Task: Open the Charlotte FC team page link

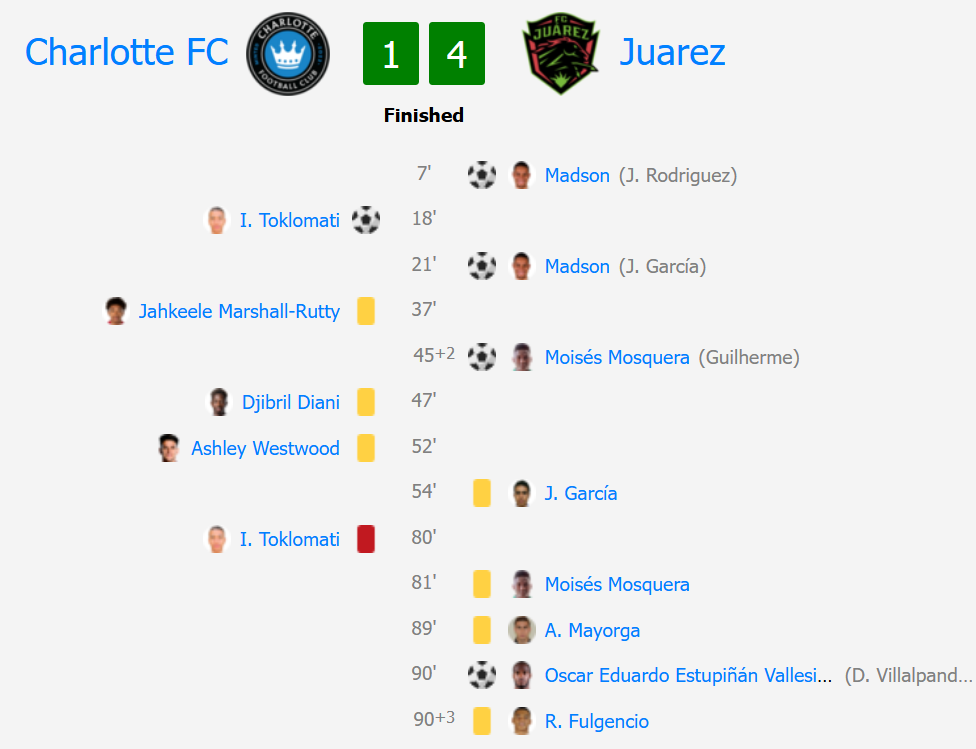Action: point(127,52)
